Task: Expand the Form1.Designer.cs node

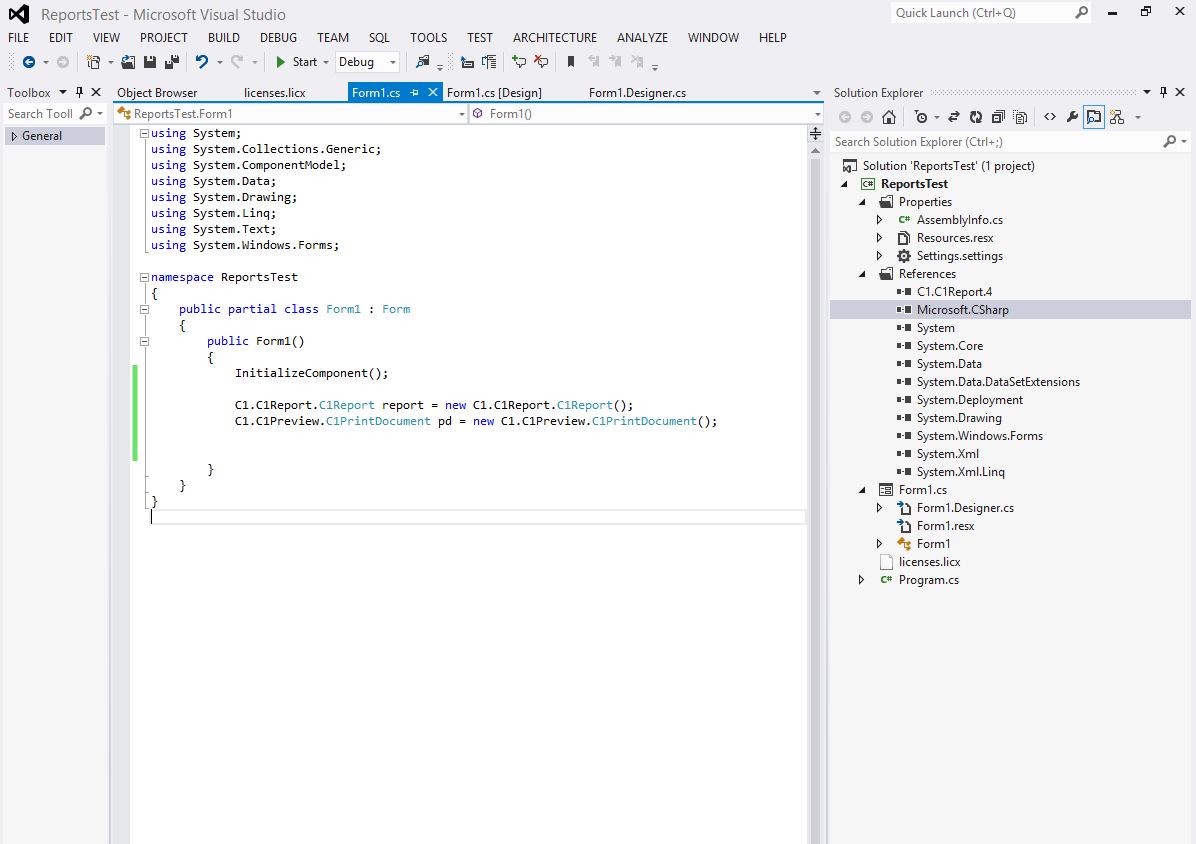Action: click(x=879, y=508)
